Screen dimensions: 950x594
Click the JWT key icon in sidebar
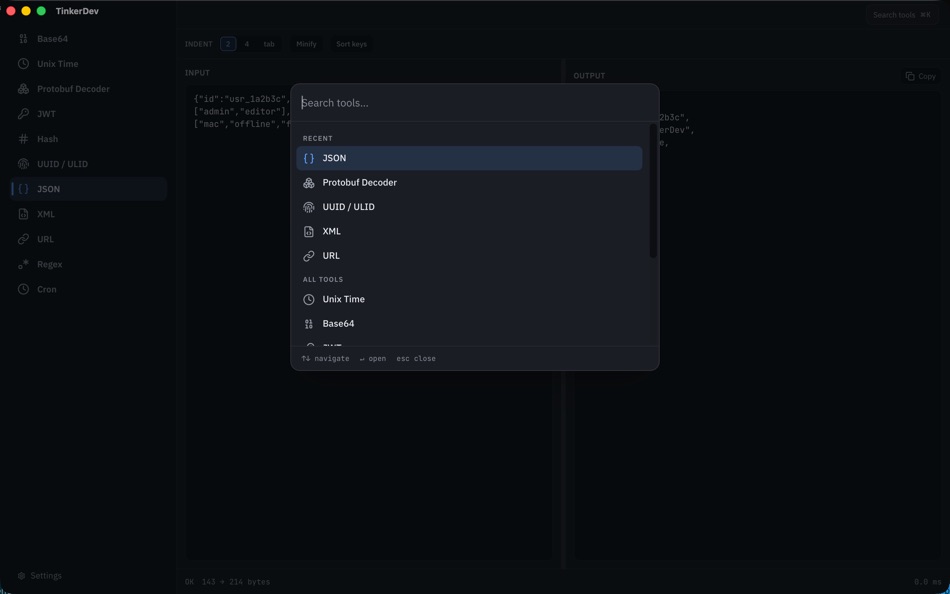[x=23, y=114]
